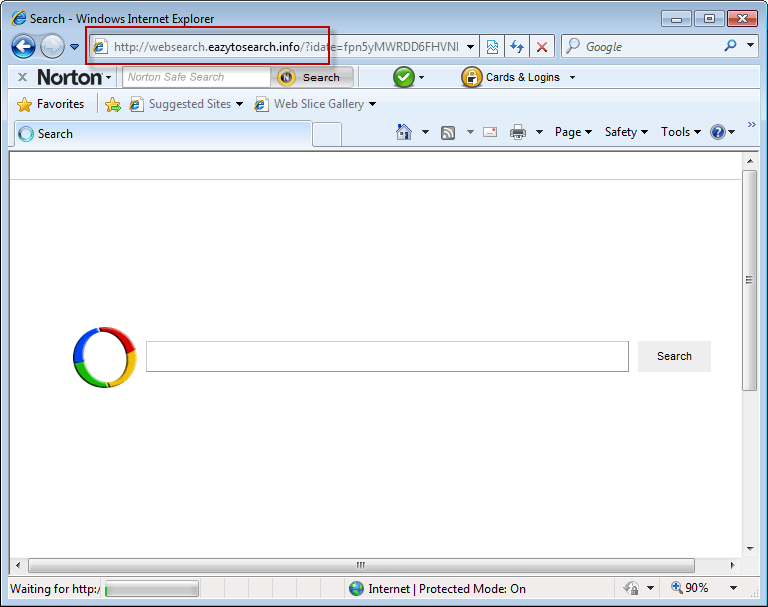Click the blue magnifier search icon
768x607 pixels.
tap(730, 46)
